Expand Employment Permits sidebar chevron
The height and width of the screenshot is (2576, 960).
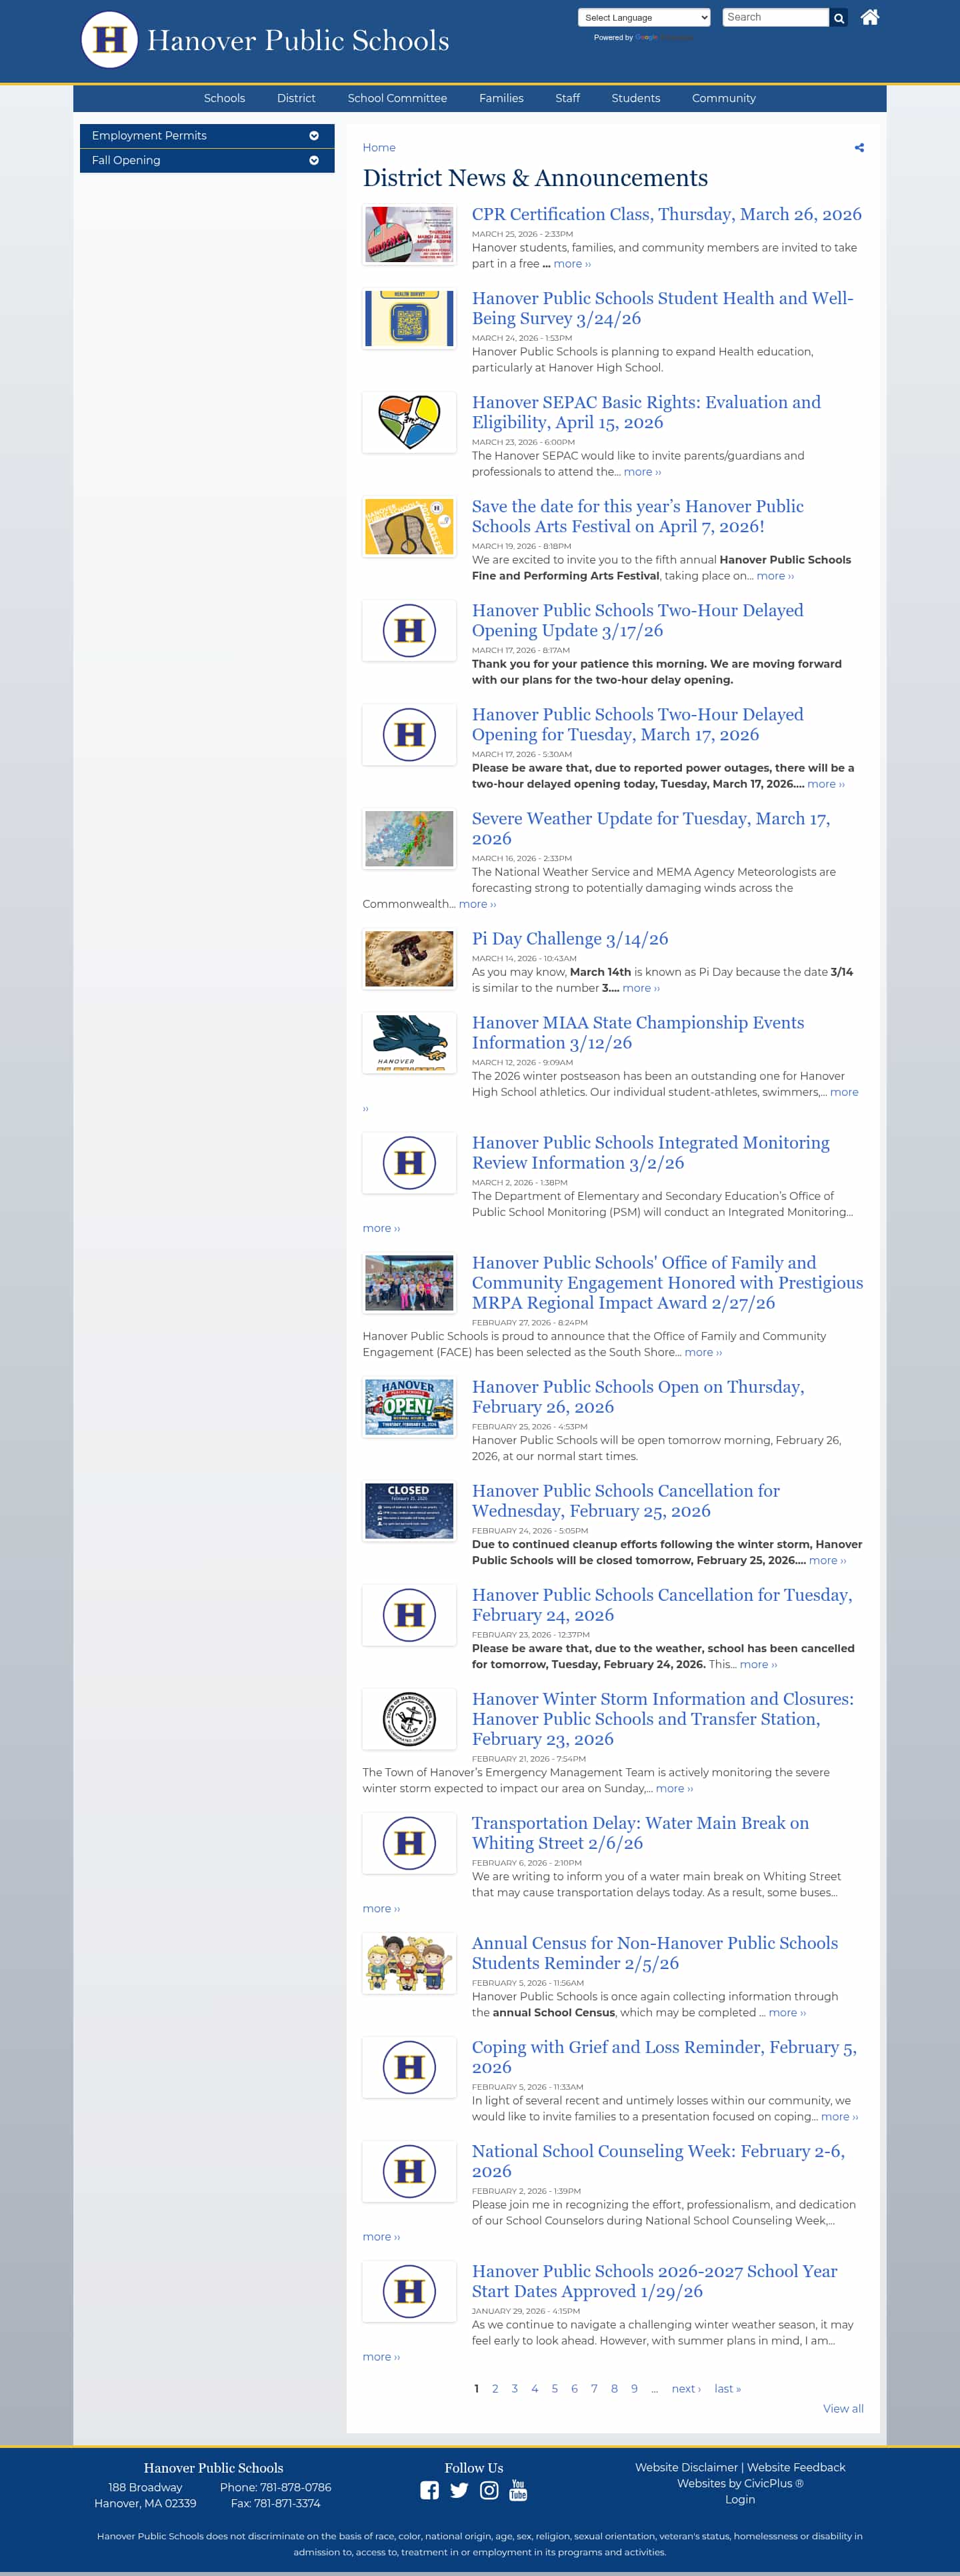pyautogui.click(x=314, y=136)
